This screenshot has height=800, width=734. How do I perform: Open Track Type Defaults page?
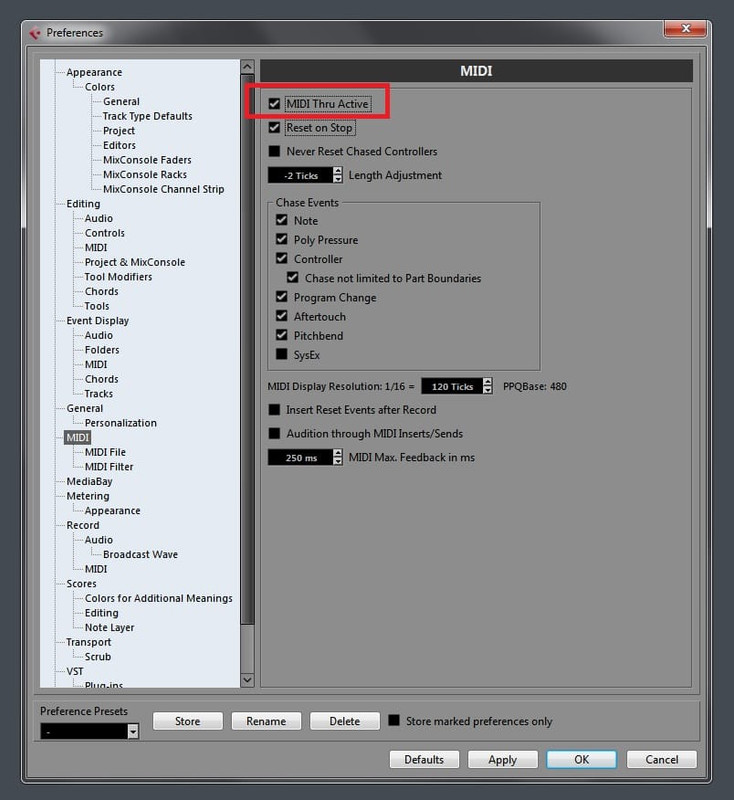click(147, 116)
